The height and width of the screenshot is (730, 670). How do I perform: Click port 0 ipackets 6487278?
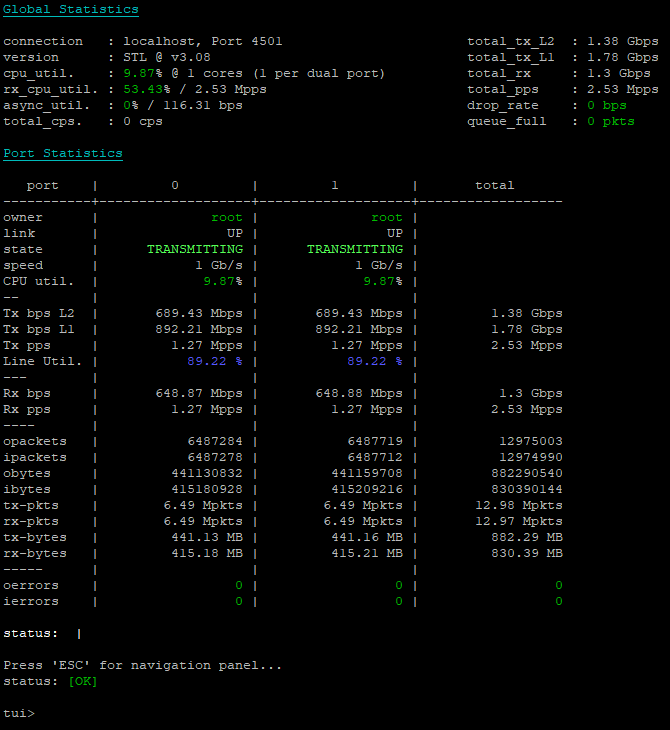click(215, 458)
